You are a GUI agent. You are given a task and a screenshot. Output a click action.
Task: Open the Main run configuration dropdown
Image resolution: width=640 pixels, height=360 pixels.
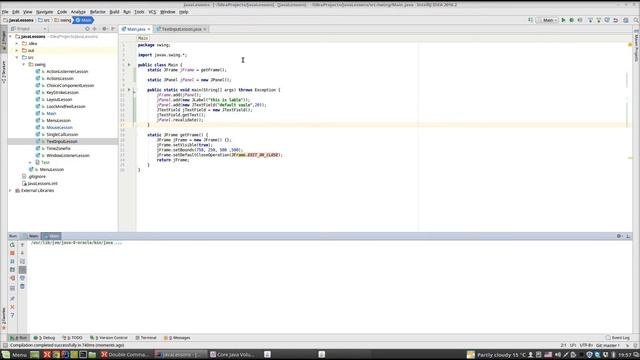(548, 20)
